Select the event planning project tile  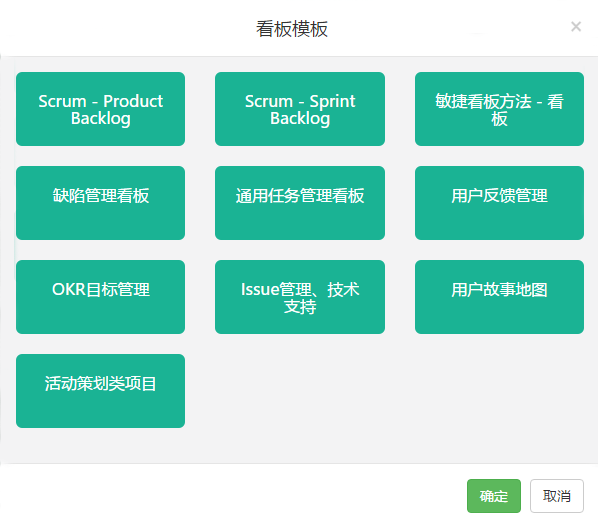[x=100, y=391]
